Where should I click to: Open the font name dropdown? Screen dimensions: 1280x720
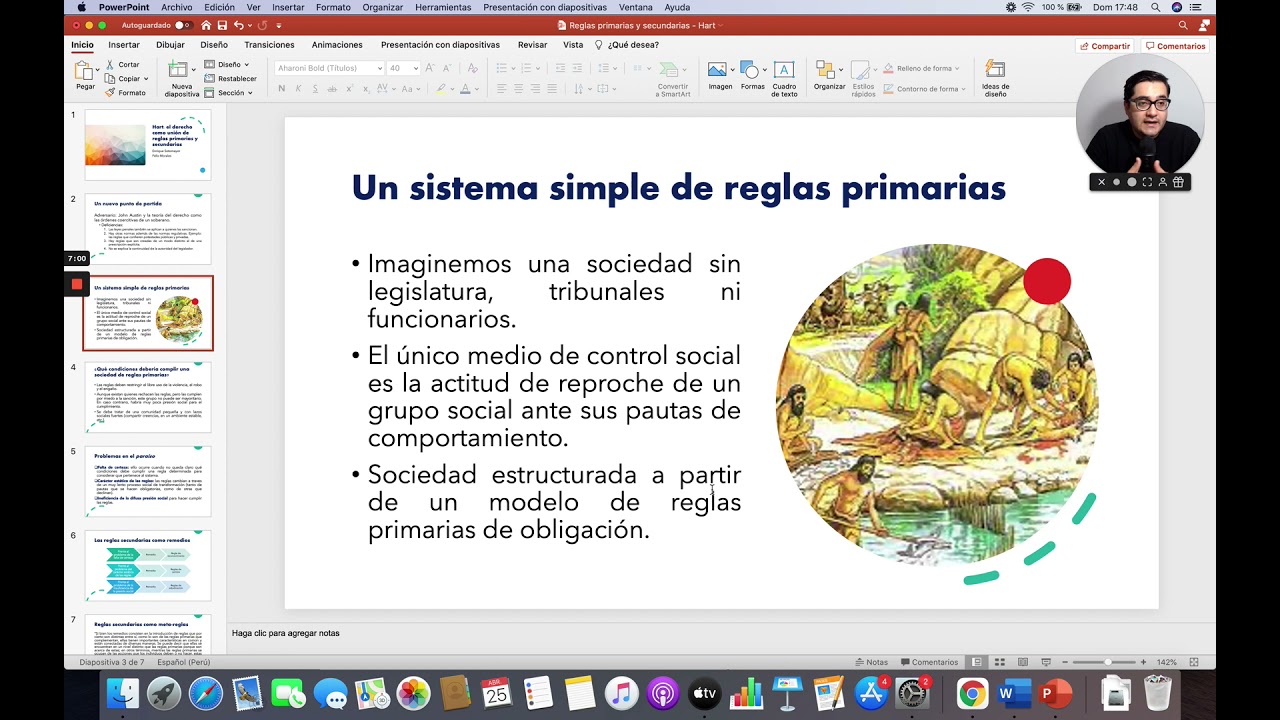point(379,68)
